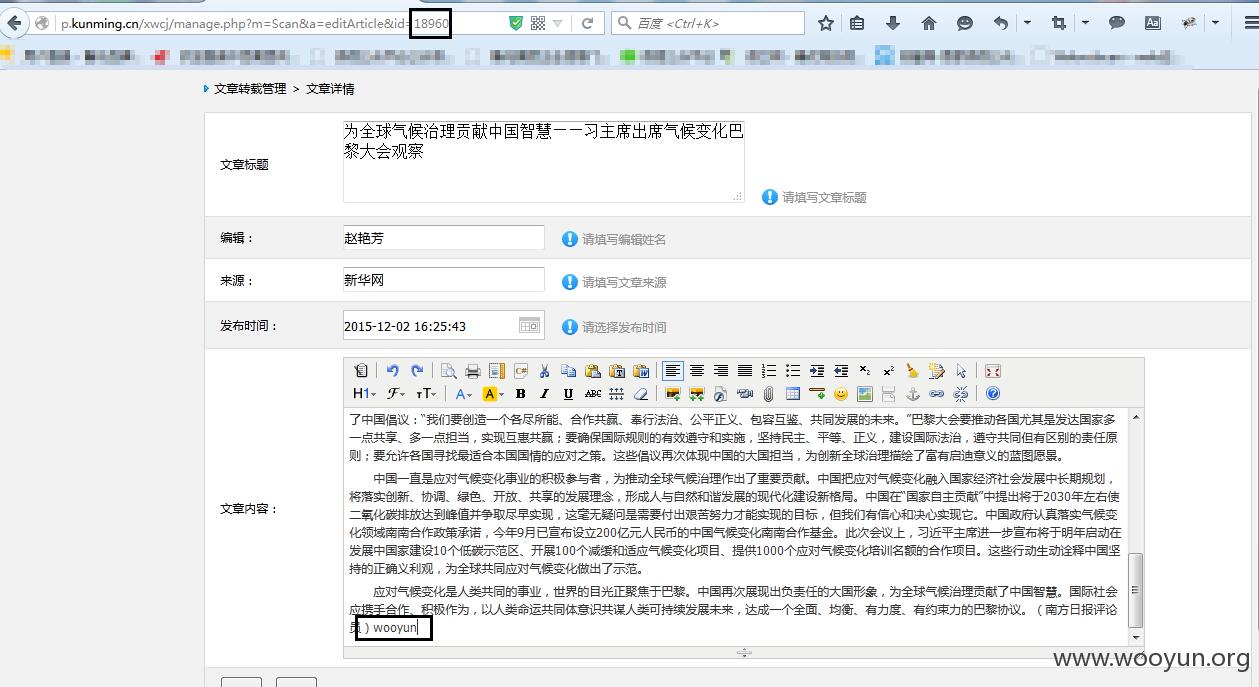
Task: Open article preview from editor toolbar
Action: click(448, 371)
